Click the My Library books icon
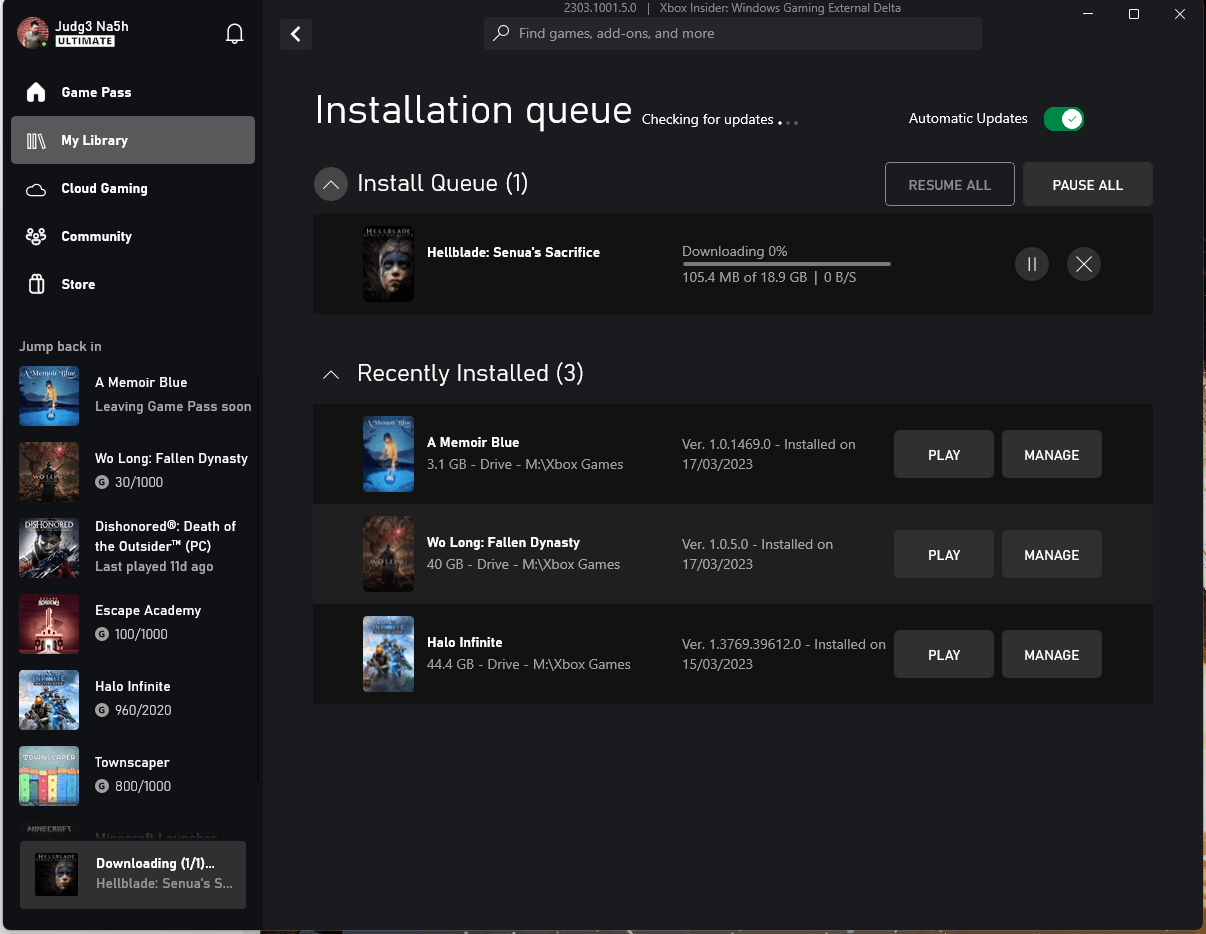1206x934 pixels. [x=36, y=141]
